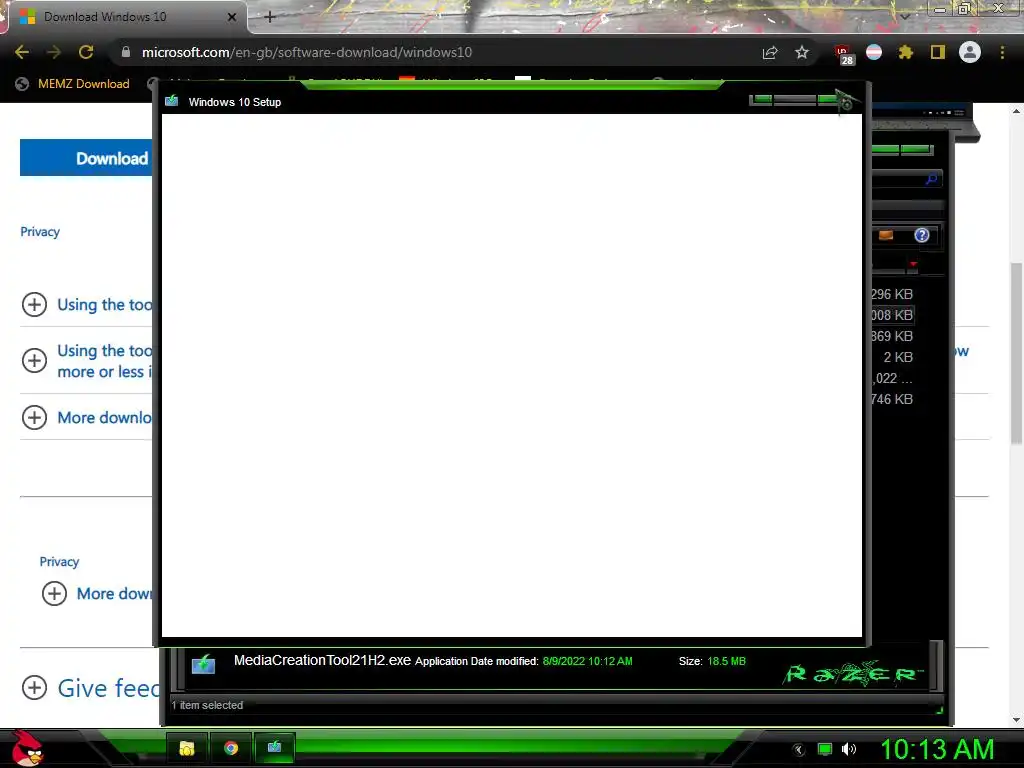Image resolution: width=1024 pixels, height=768 pixels.
Task: Click the 18.5 MB size value
Action: 726,661
